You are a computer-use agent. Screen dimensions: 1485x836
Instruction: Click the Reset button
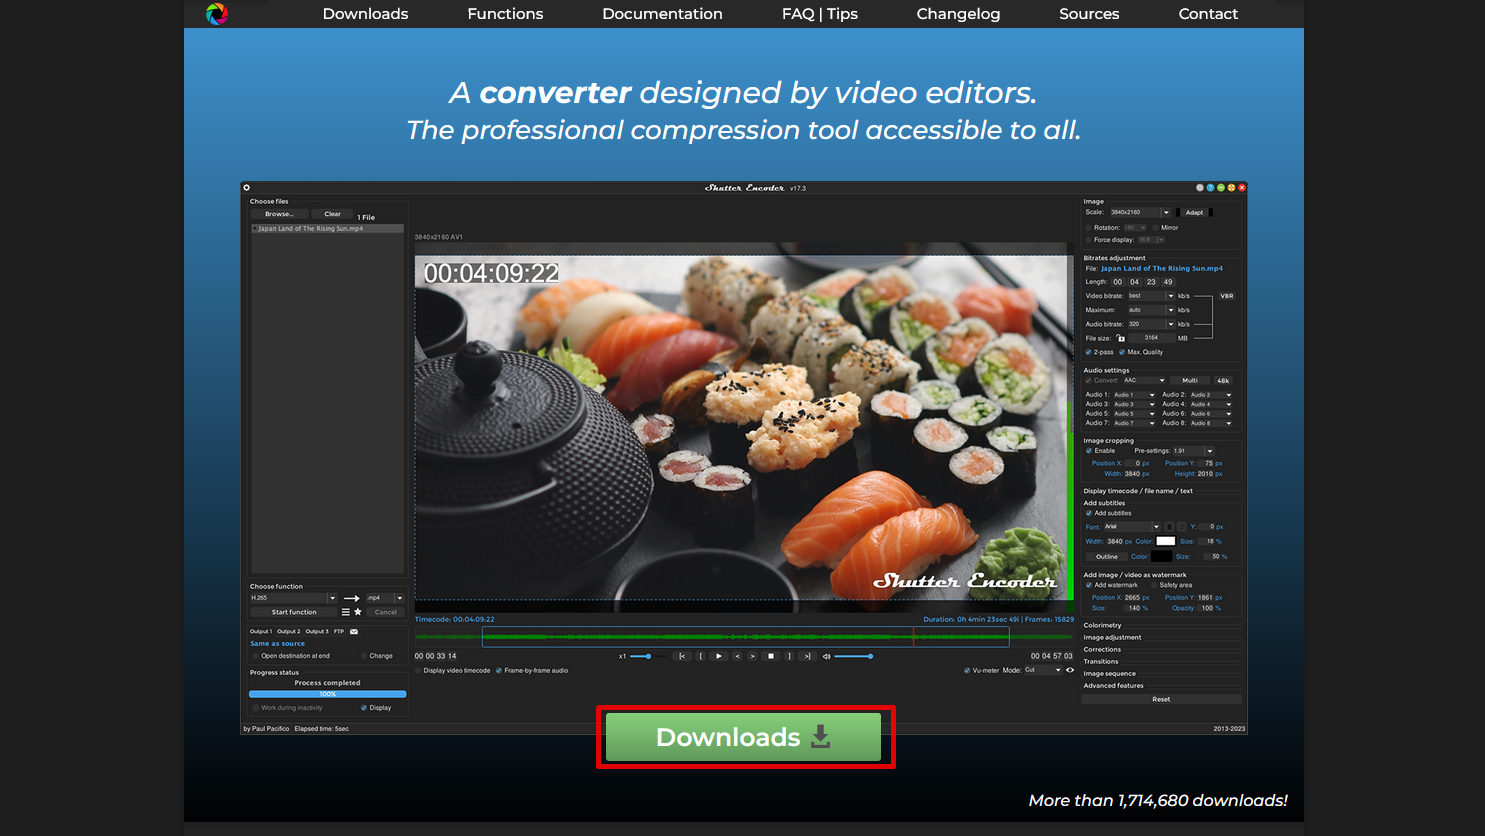tap(1161, 699)
